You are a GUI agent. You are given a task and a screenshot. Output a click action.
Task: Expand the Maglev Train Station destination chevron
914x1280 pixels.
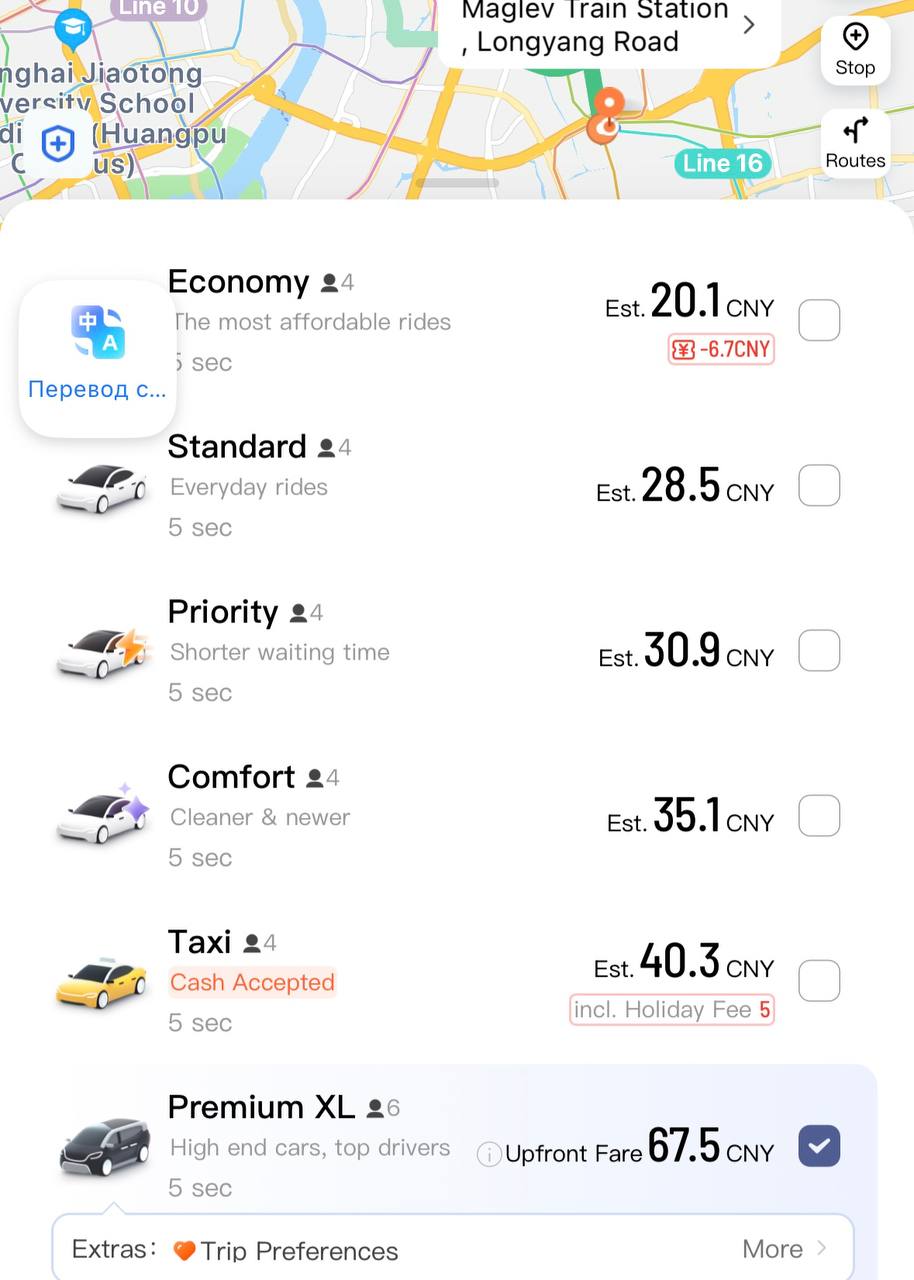click(749, 26)
